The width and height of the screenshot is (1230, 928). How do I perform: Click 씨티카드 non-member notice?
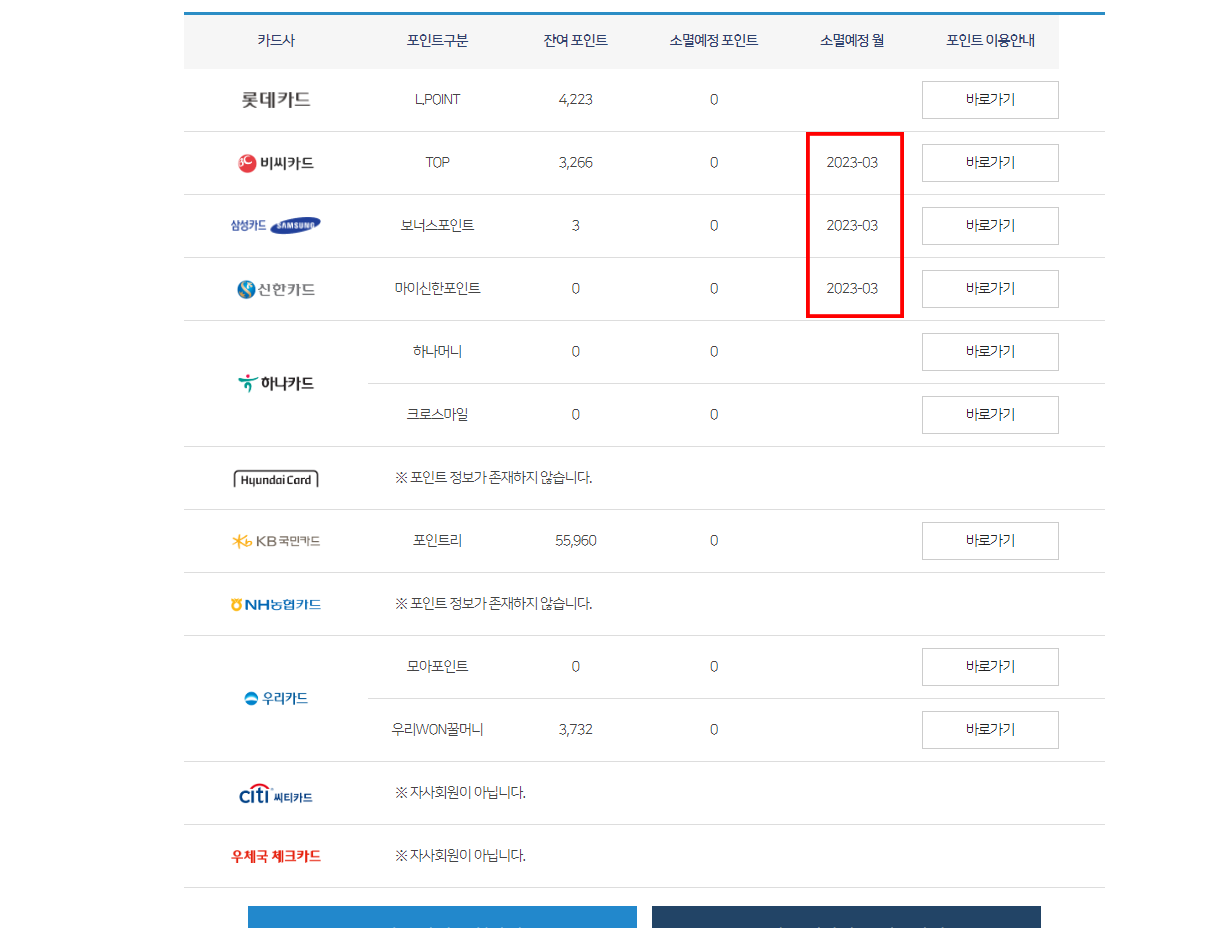point(460,793)
